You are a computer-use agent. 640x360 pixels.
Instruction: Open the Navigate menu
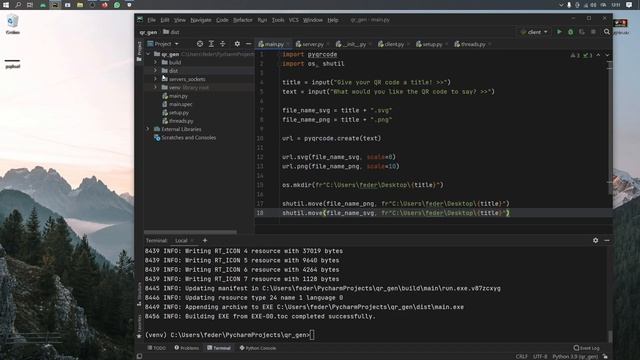pos(201,20)
